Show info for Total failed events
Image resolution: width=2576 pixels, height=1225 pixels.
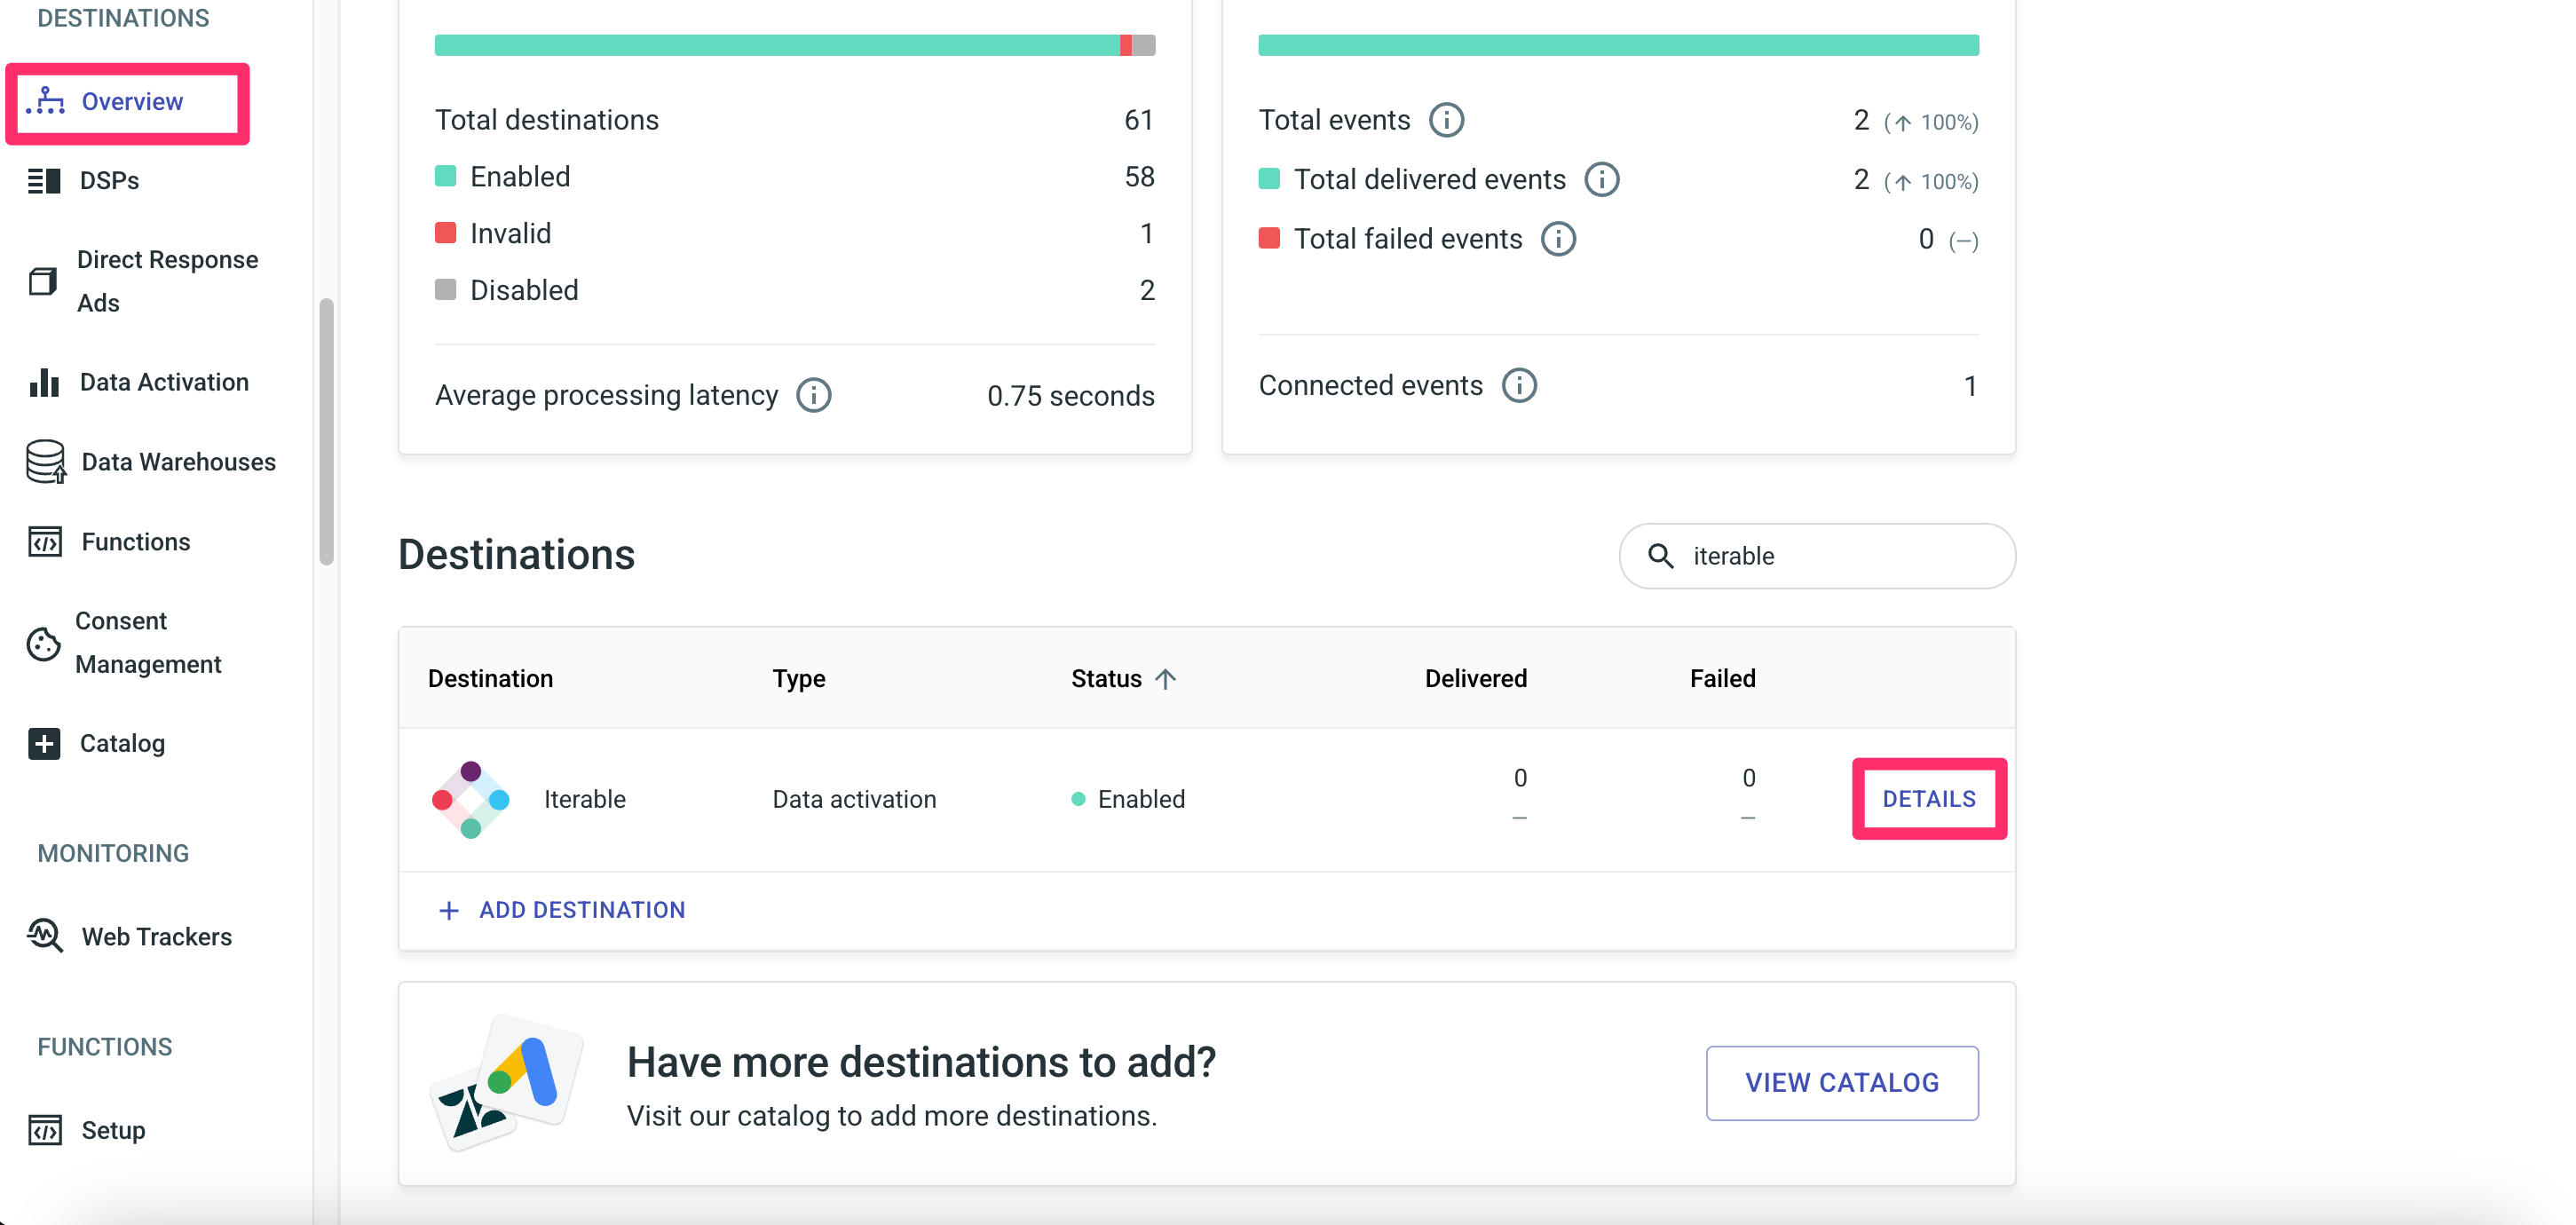click(x=1558, y=239)
